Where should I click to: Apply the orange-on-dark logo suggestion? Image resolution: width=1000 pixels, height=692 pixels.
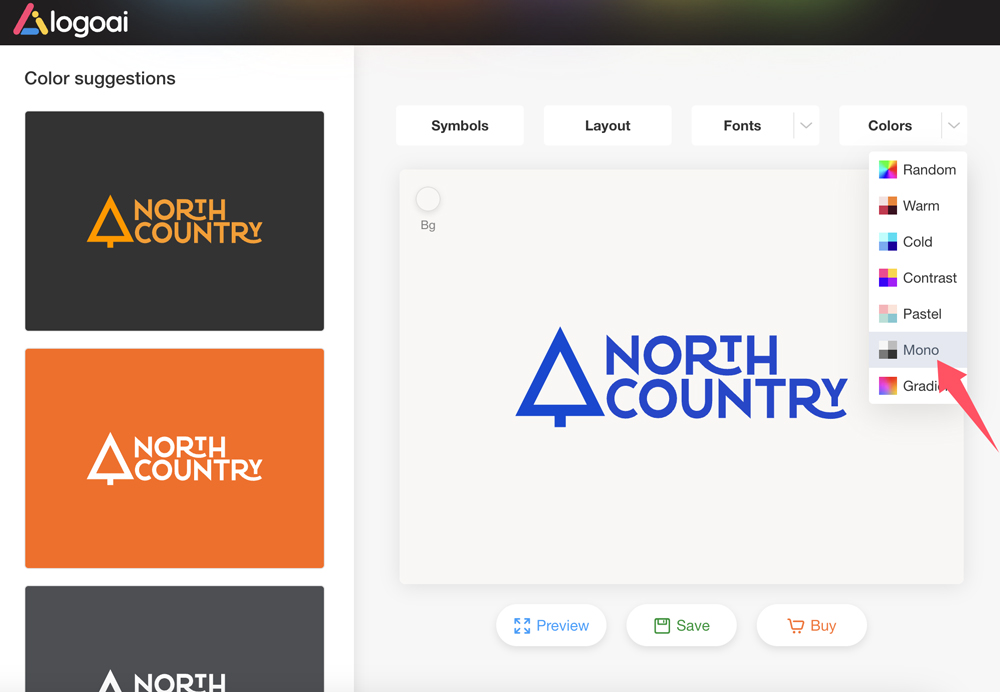pyautogui.click(x=174, y=221)
